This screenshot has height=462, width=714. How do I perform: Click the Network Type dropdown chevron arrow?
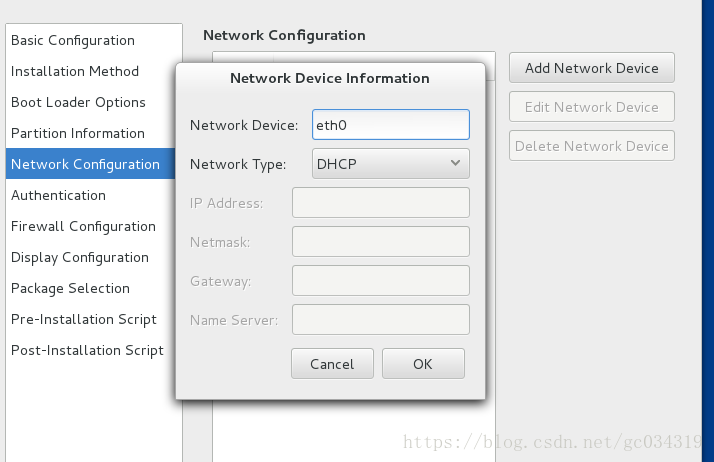tap(455, 163)
